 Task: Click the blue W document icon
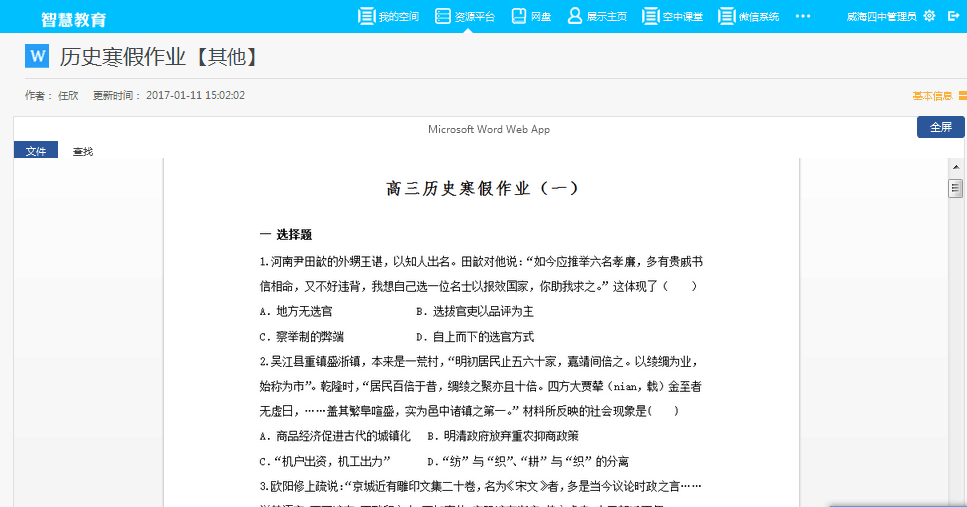[x=37, y=57]
